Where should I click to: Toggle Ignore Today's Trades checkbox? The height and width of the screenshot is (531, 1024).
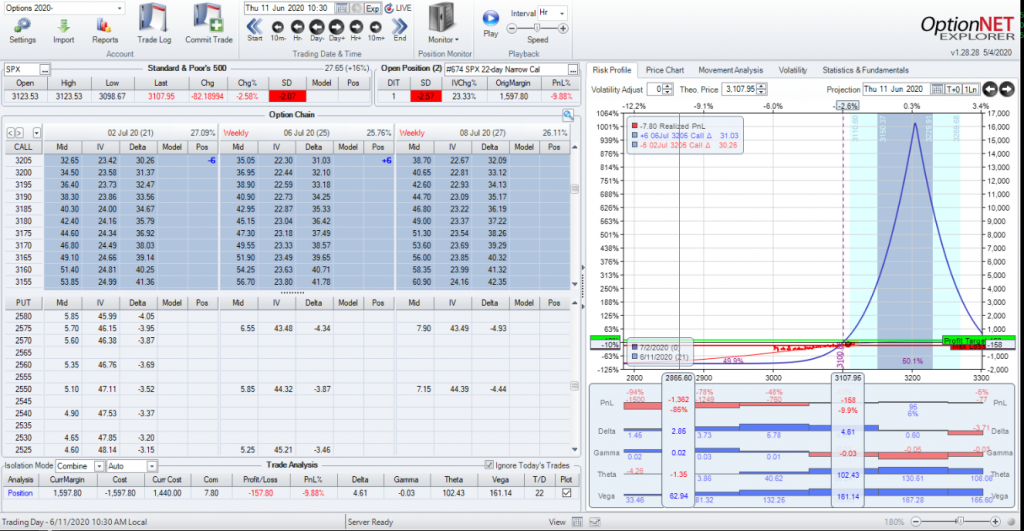click(489, 465)
